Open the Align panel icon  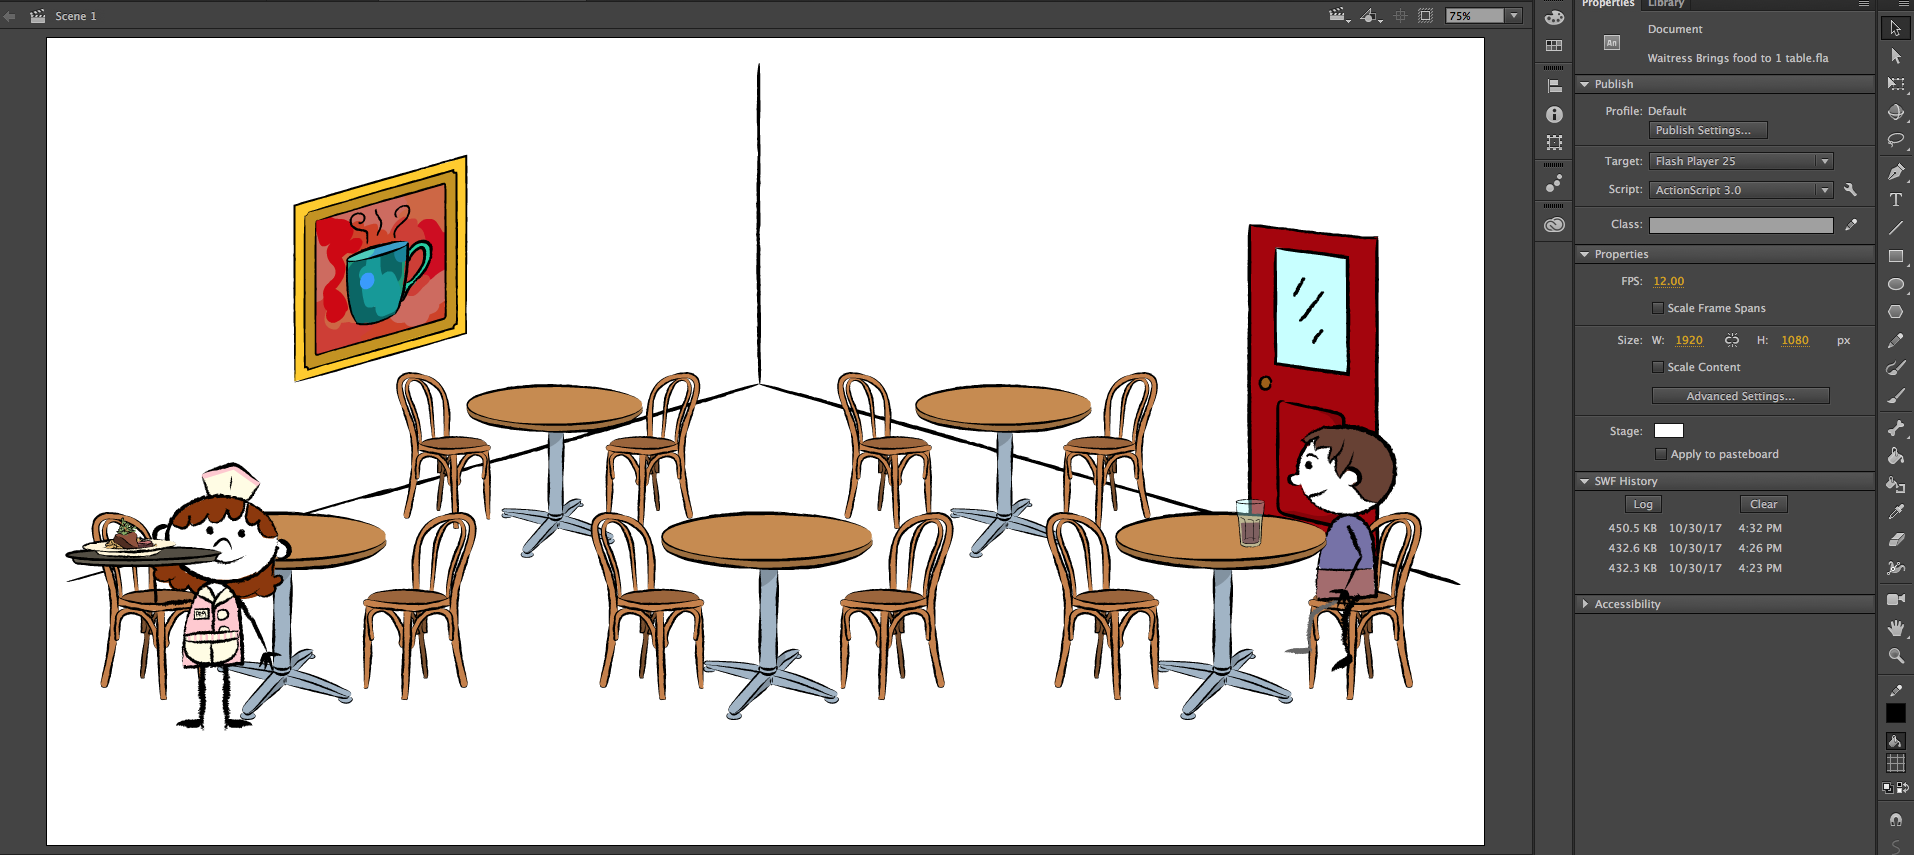pyautogui.click(x=1554, y=86)
